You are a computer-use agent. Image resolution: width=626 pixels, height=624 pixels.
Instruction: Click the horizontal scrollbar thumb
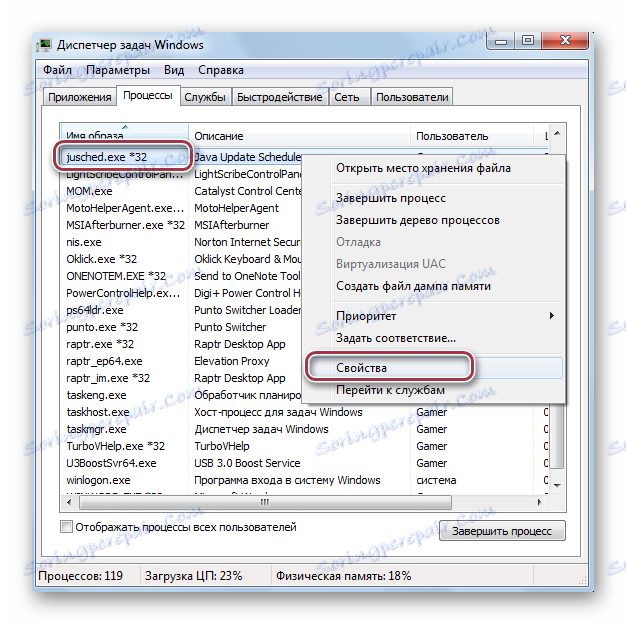pyautogui.click(x=265, y=502)
